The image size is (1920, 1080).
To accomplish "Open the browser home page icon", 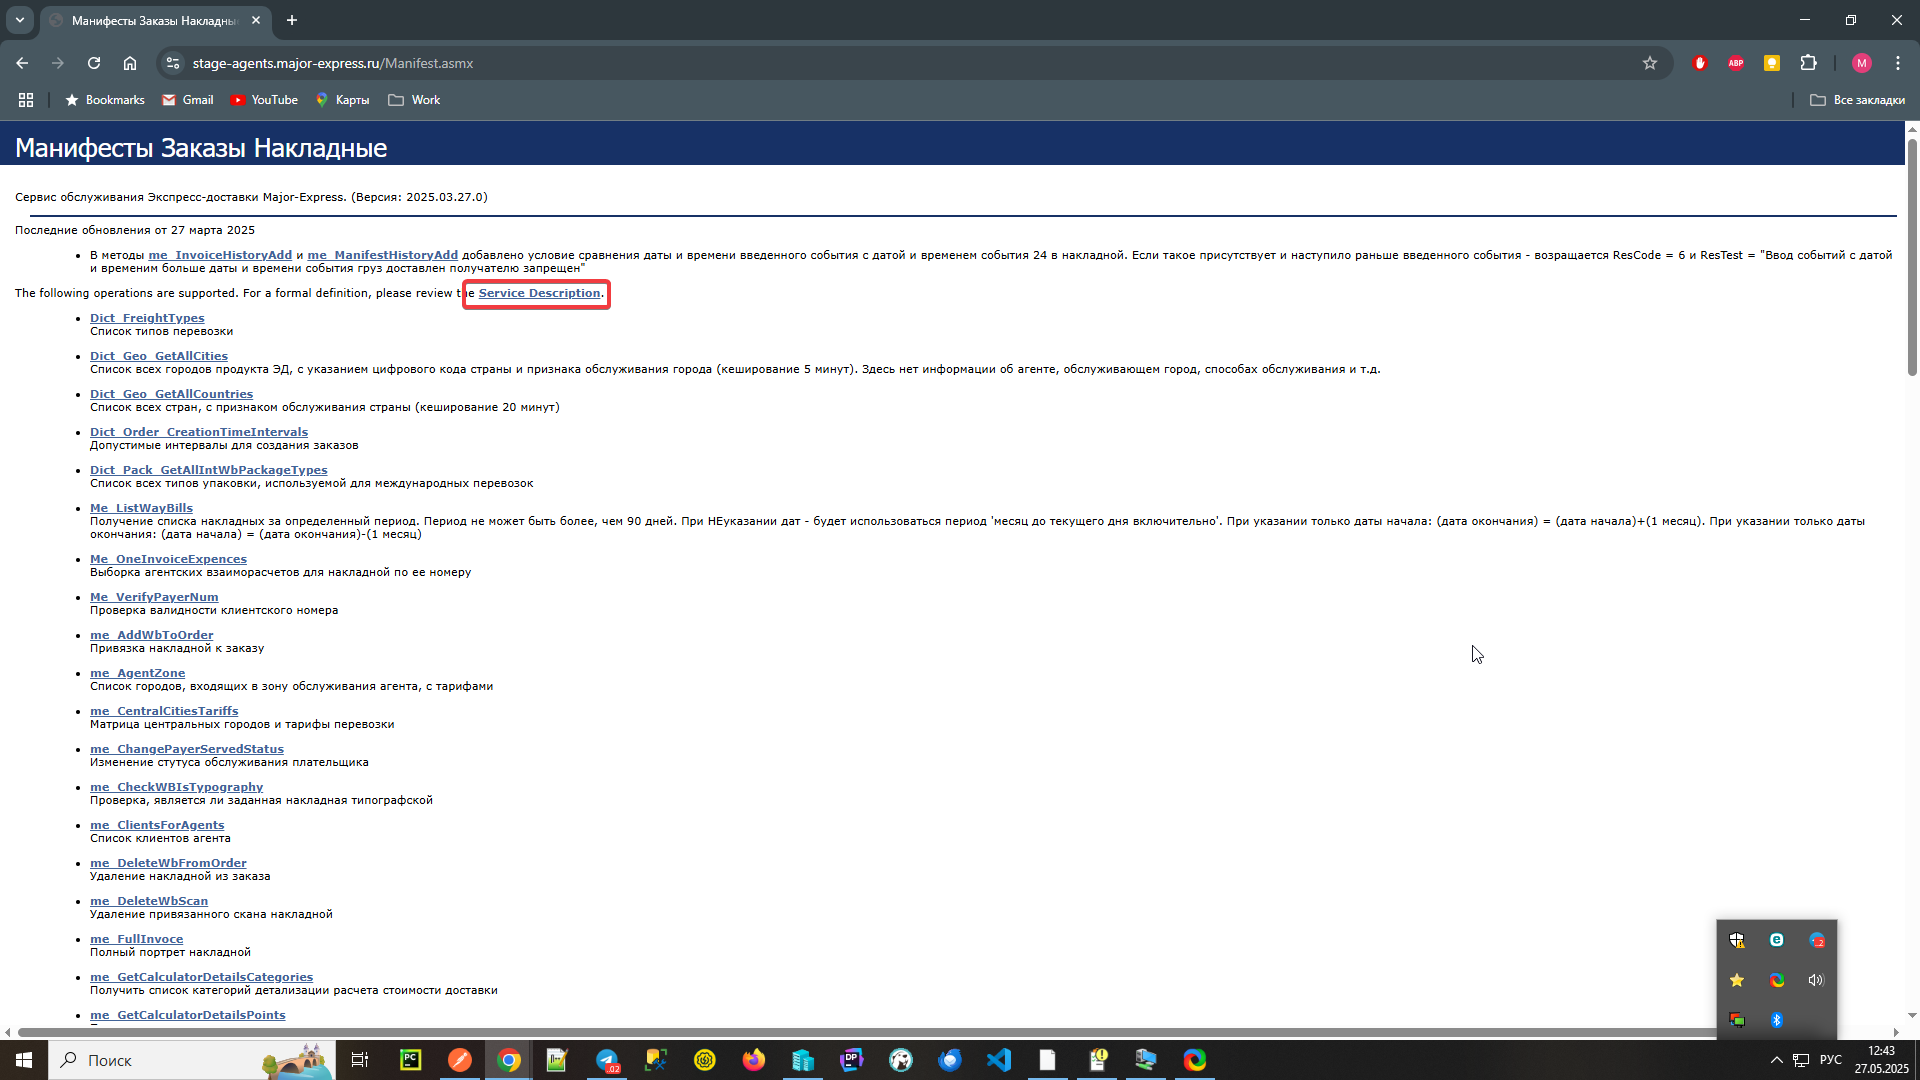I will (130, 63).
